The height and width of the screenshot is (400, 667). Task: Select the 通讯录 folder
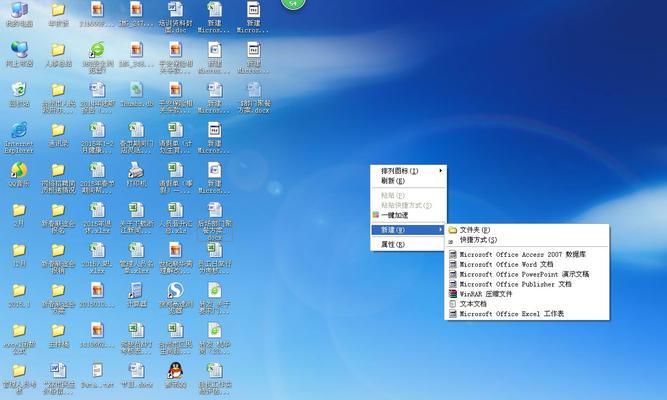(x=58, y=134)
